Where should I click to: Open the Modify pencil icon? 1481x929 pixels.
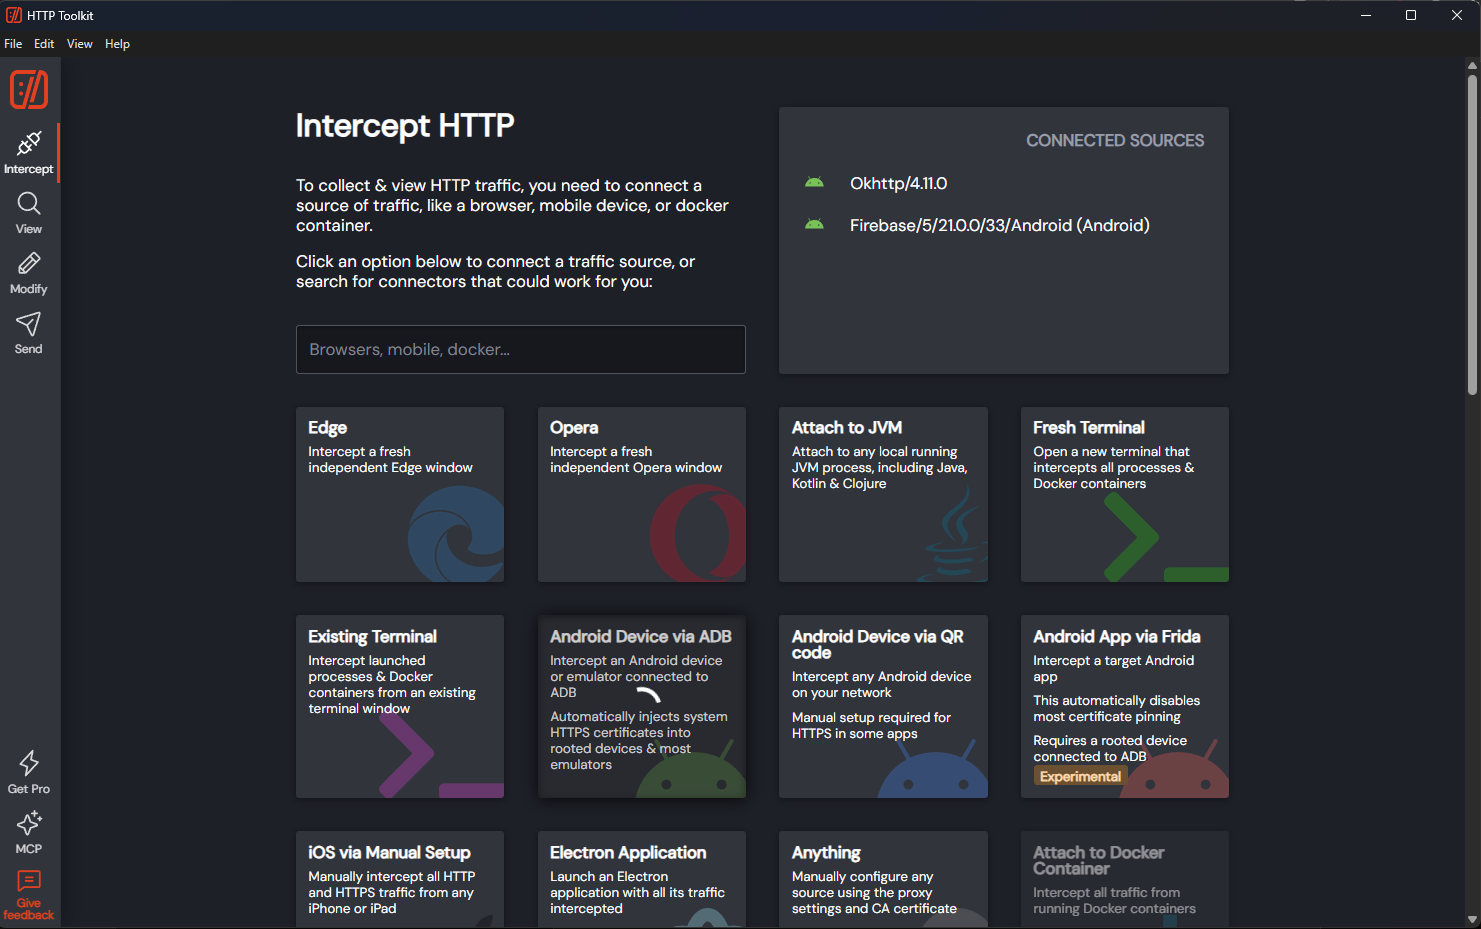(x=29, y=263)
